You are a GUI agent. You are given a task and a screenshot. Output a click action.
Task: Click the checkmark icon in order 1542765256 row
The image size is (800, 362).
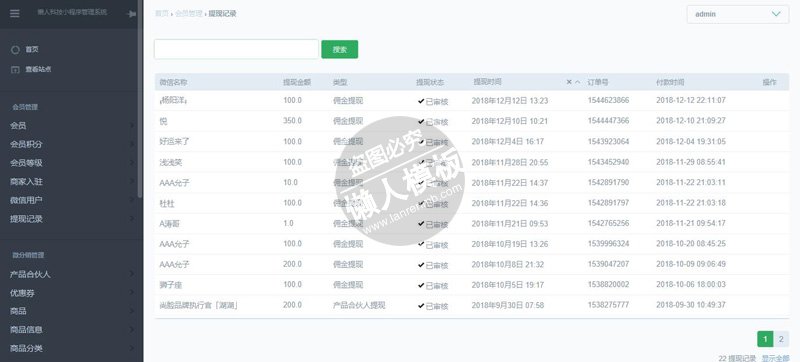click(421, 223)
